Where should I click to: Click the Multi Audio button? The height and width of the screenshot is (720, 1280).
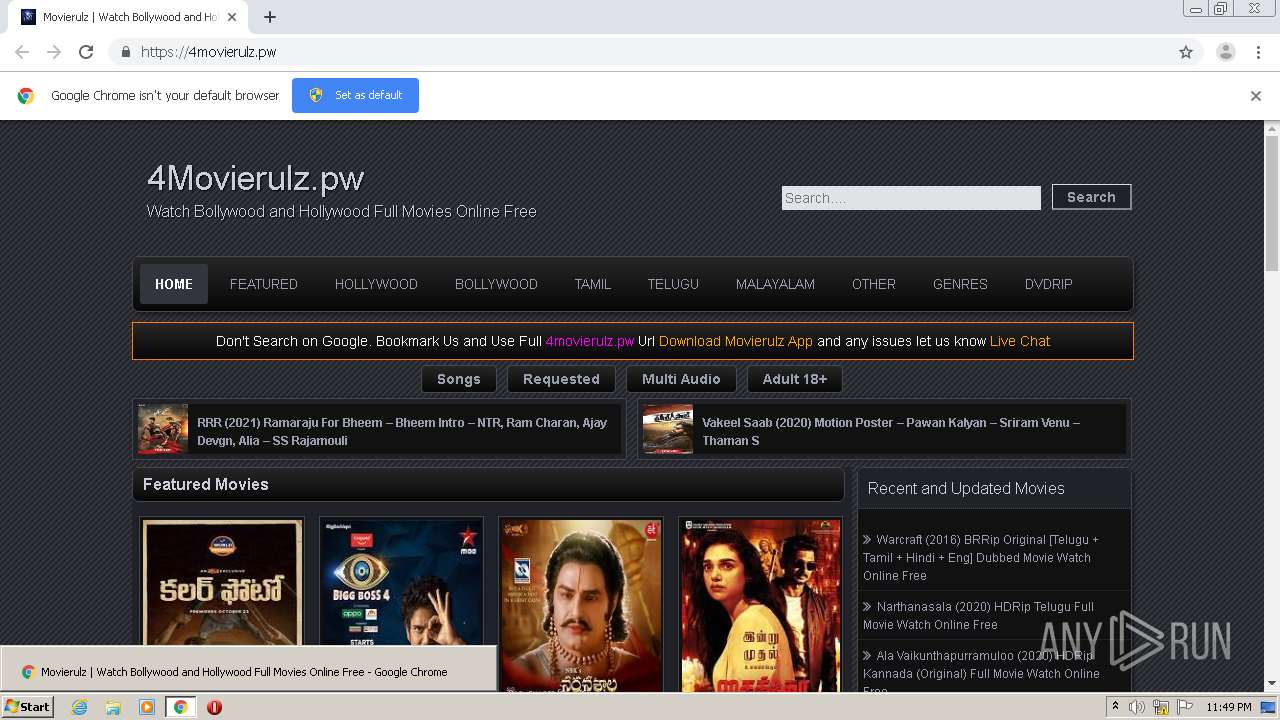pos(681,379)
